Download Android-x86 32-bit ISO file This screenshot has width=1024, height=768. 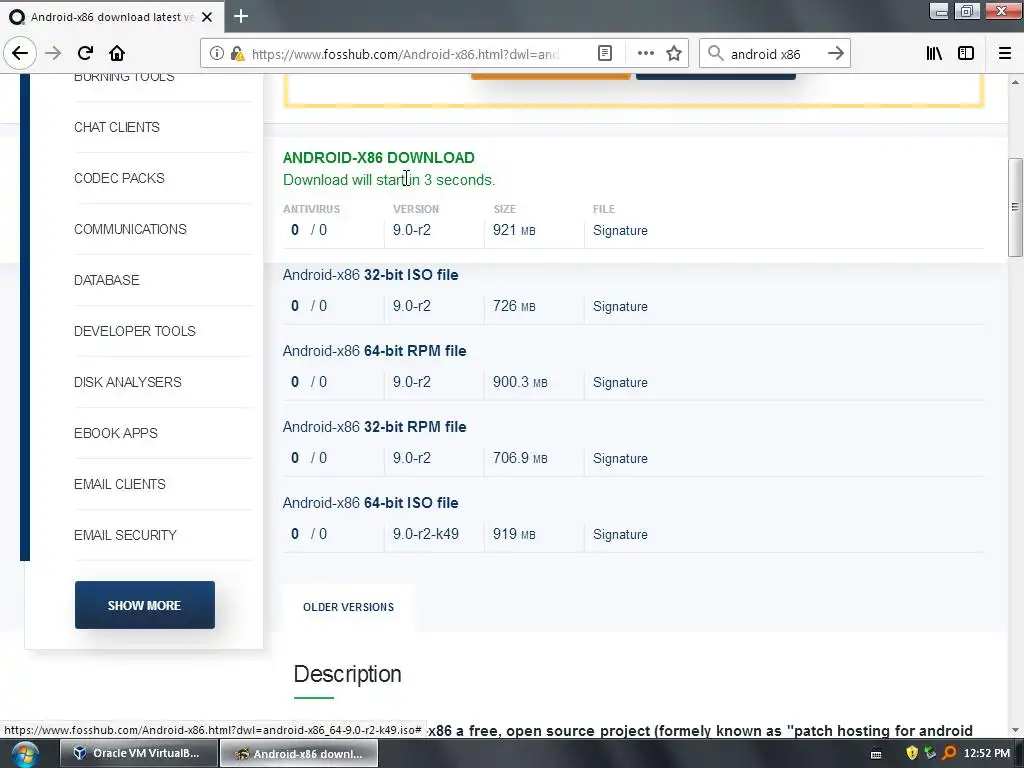click(x=370, y=275)
